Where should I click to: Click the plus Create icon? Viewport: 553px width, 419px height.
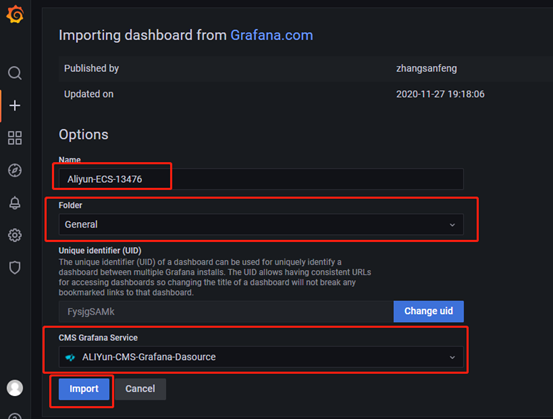[15, 105]
